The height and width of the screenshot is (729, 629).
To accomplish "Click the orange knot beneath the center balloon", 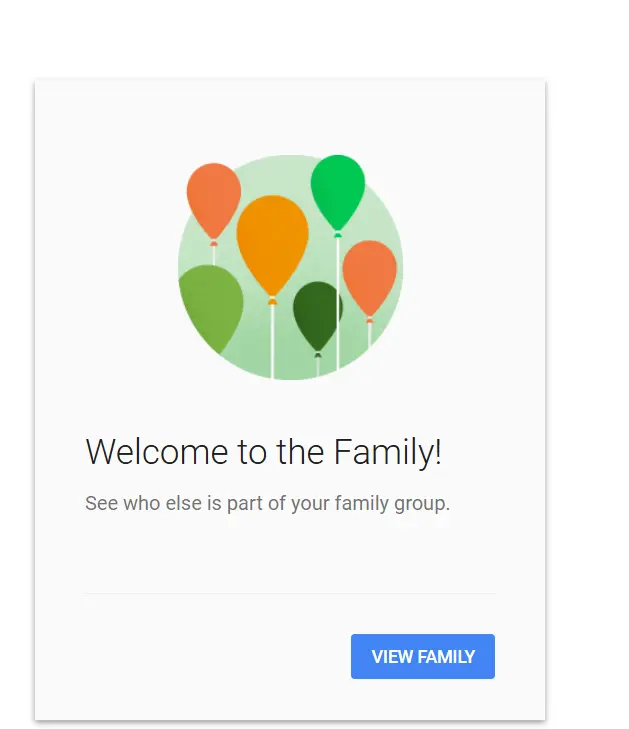I will [272, 301].
